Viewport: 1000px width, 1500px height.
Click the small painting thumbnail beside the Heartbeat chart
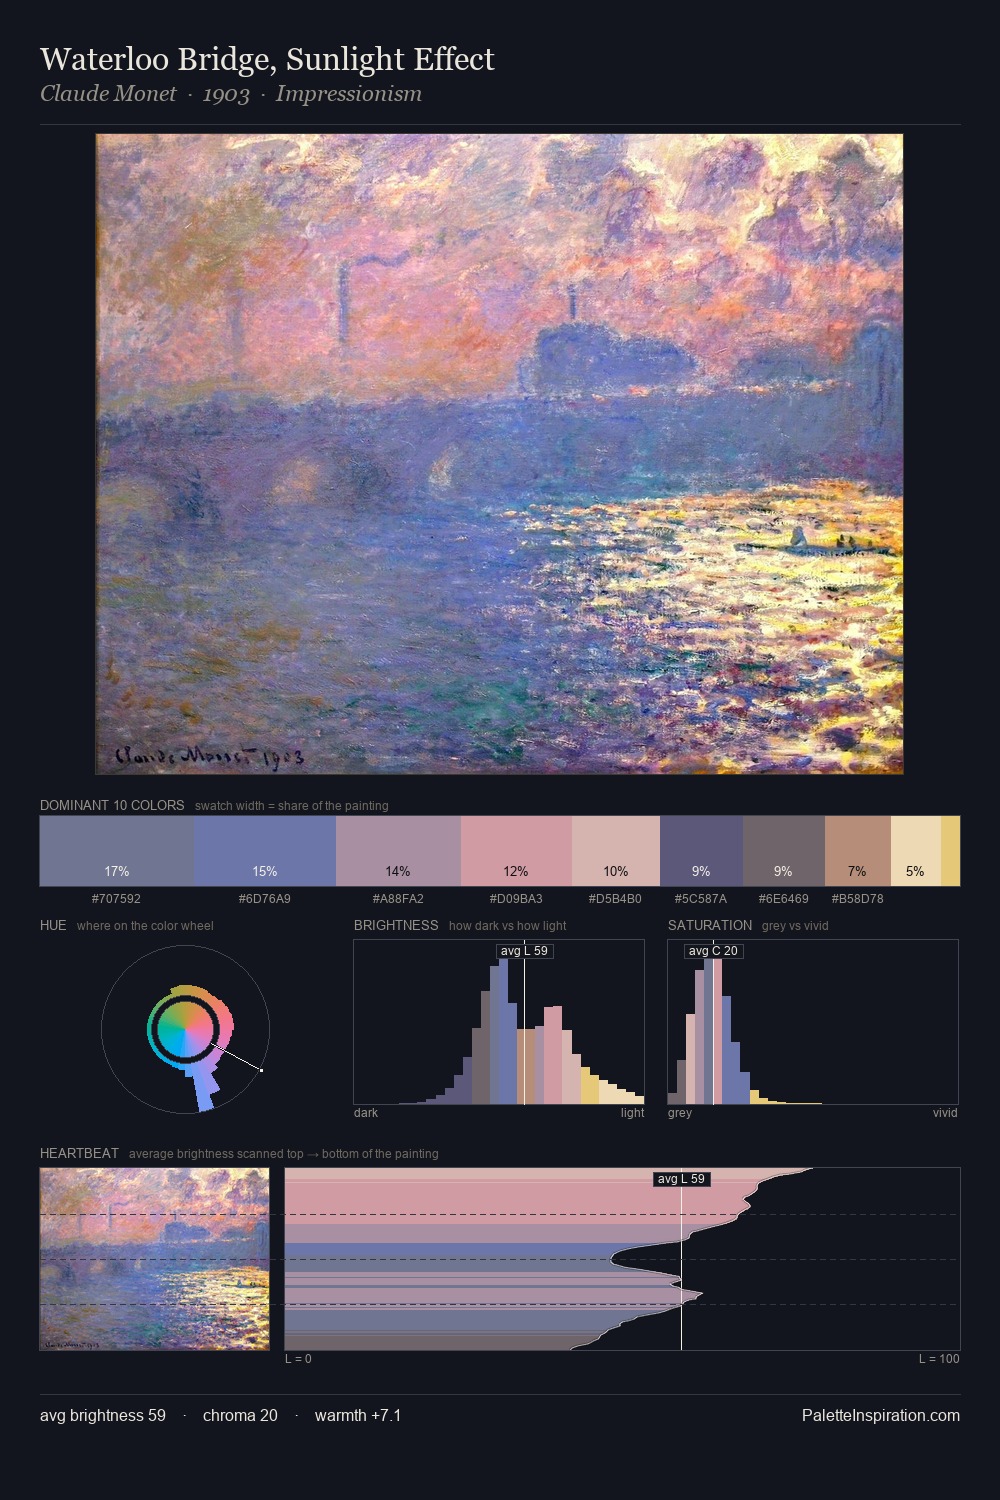point(155,1259)
